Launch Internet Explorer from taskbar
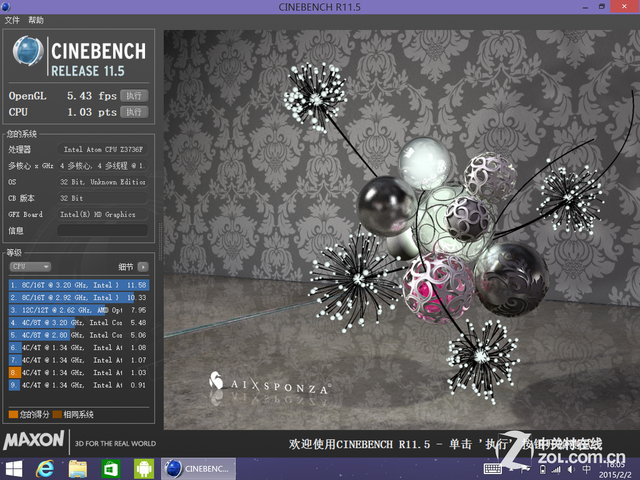640x480 pixels. (45, 469)
